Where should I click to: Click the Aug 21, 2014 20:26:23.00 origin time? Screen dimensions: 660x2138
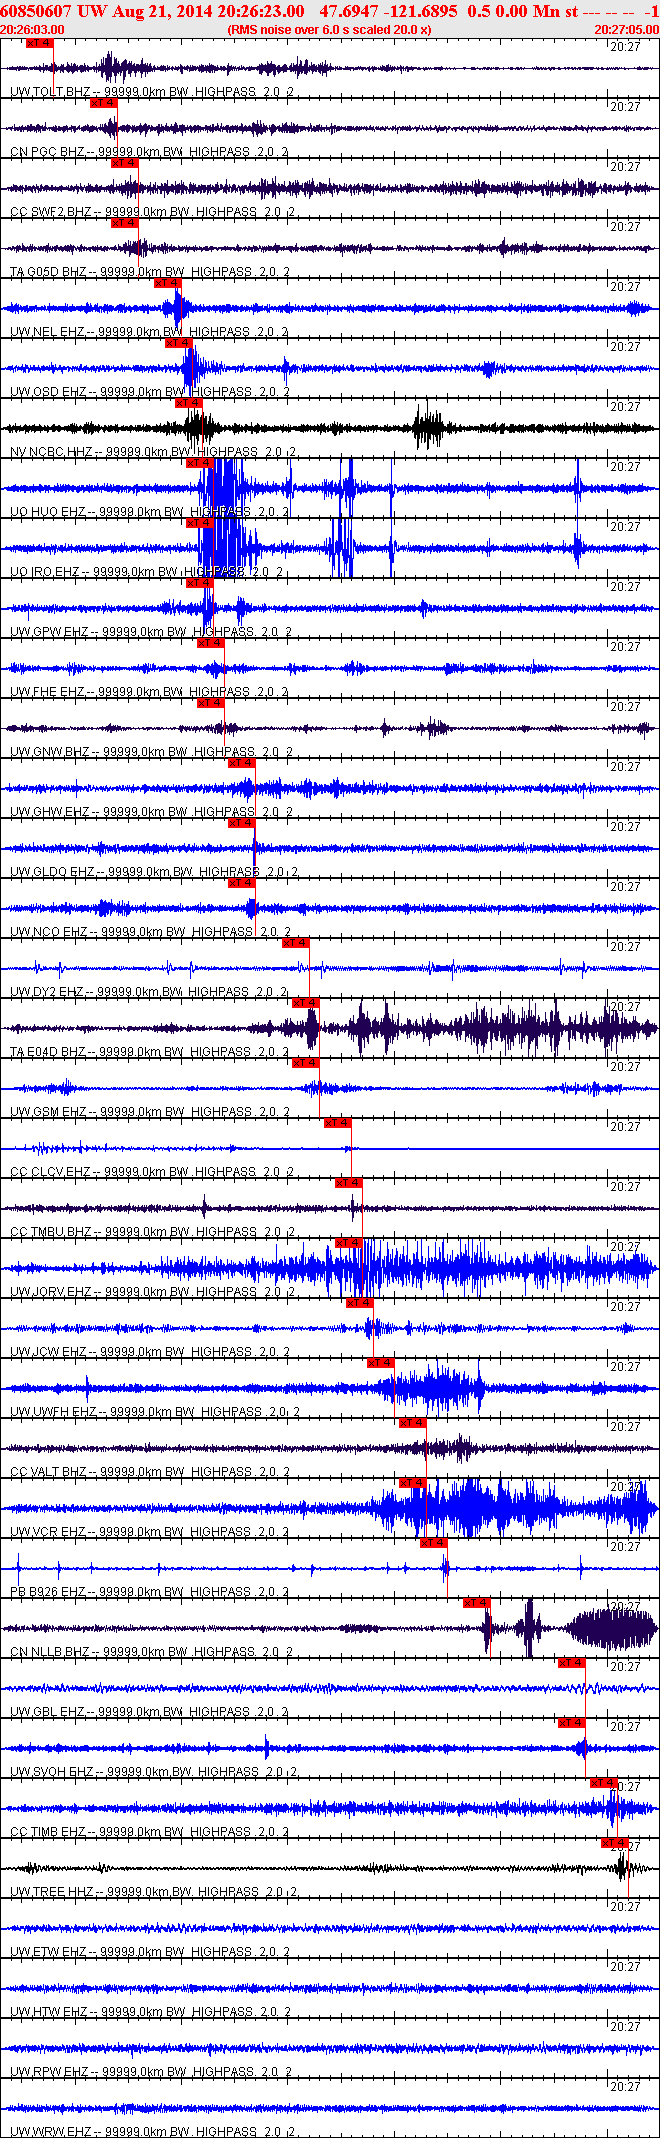tap(208, 10)
